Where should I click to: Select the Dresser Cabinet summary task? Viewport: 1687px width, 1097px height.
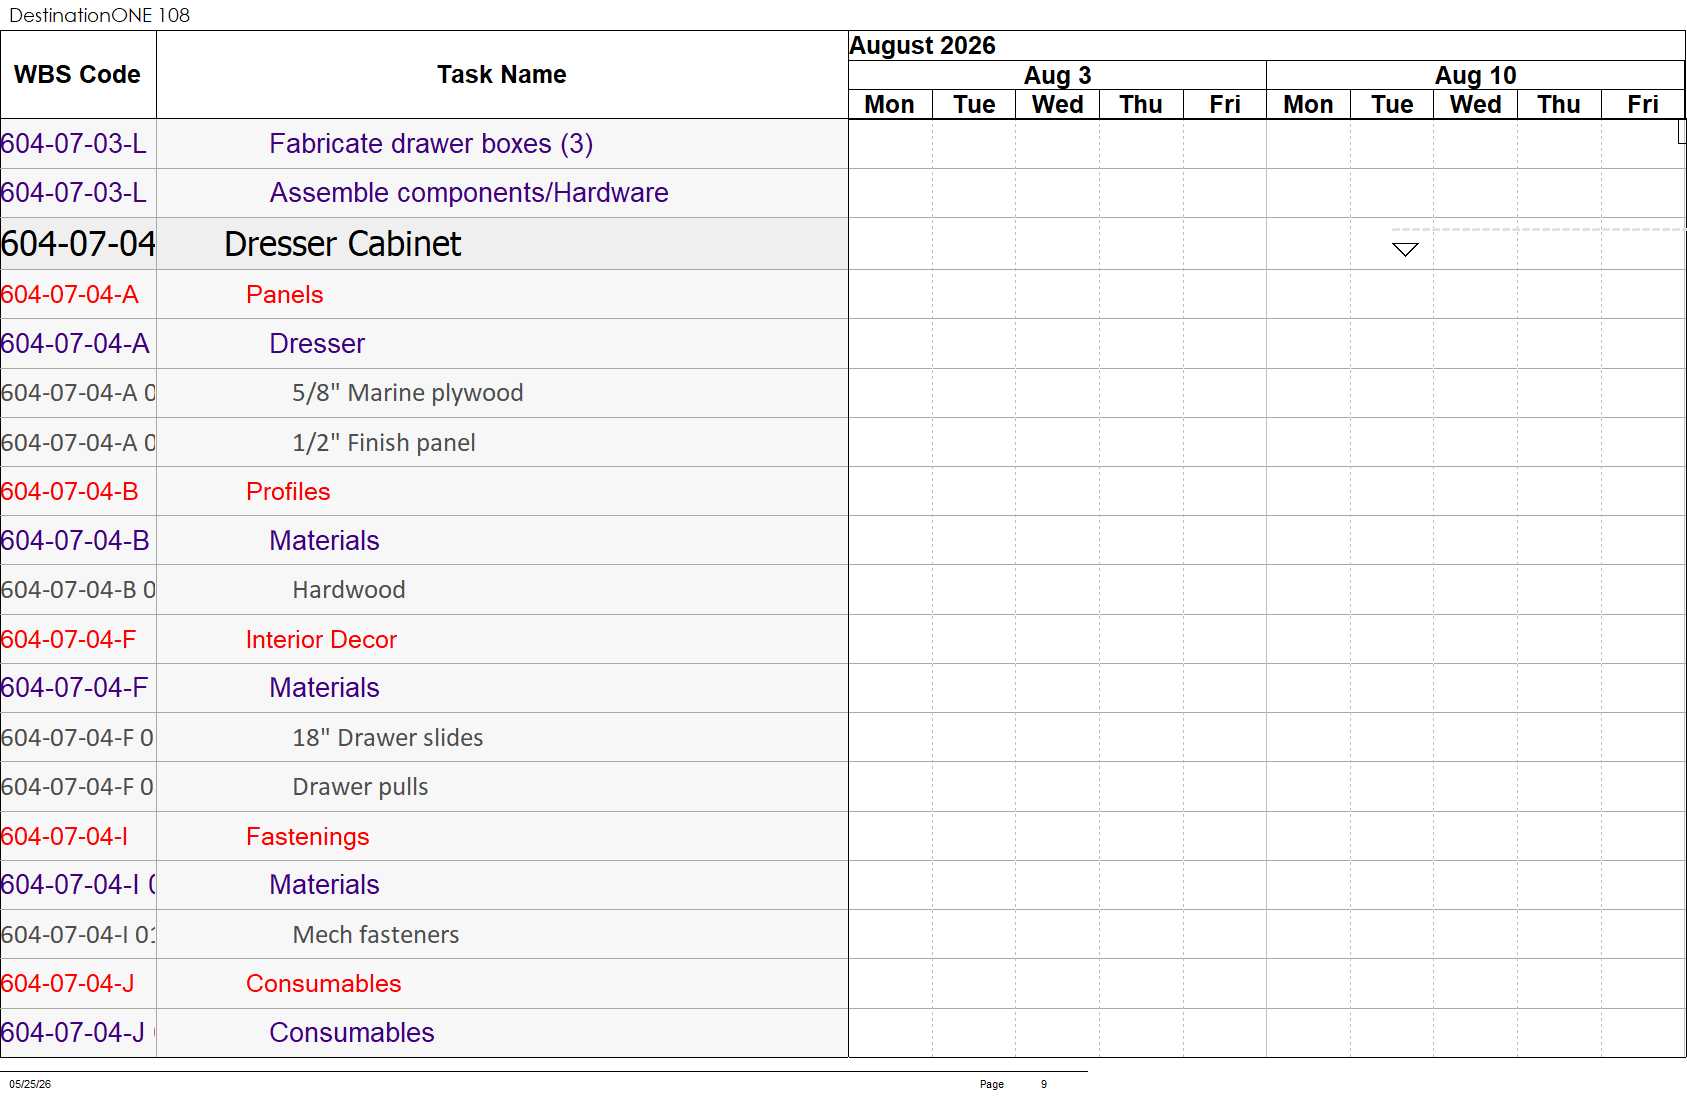tap(342, 244)
